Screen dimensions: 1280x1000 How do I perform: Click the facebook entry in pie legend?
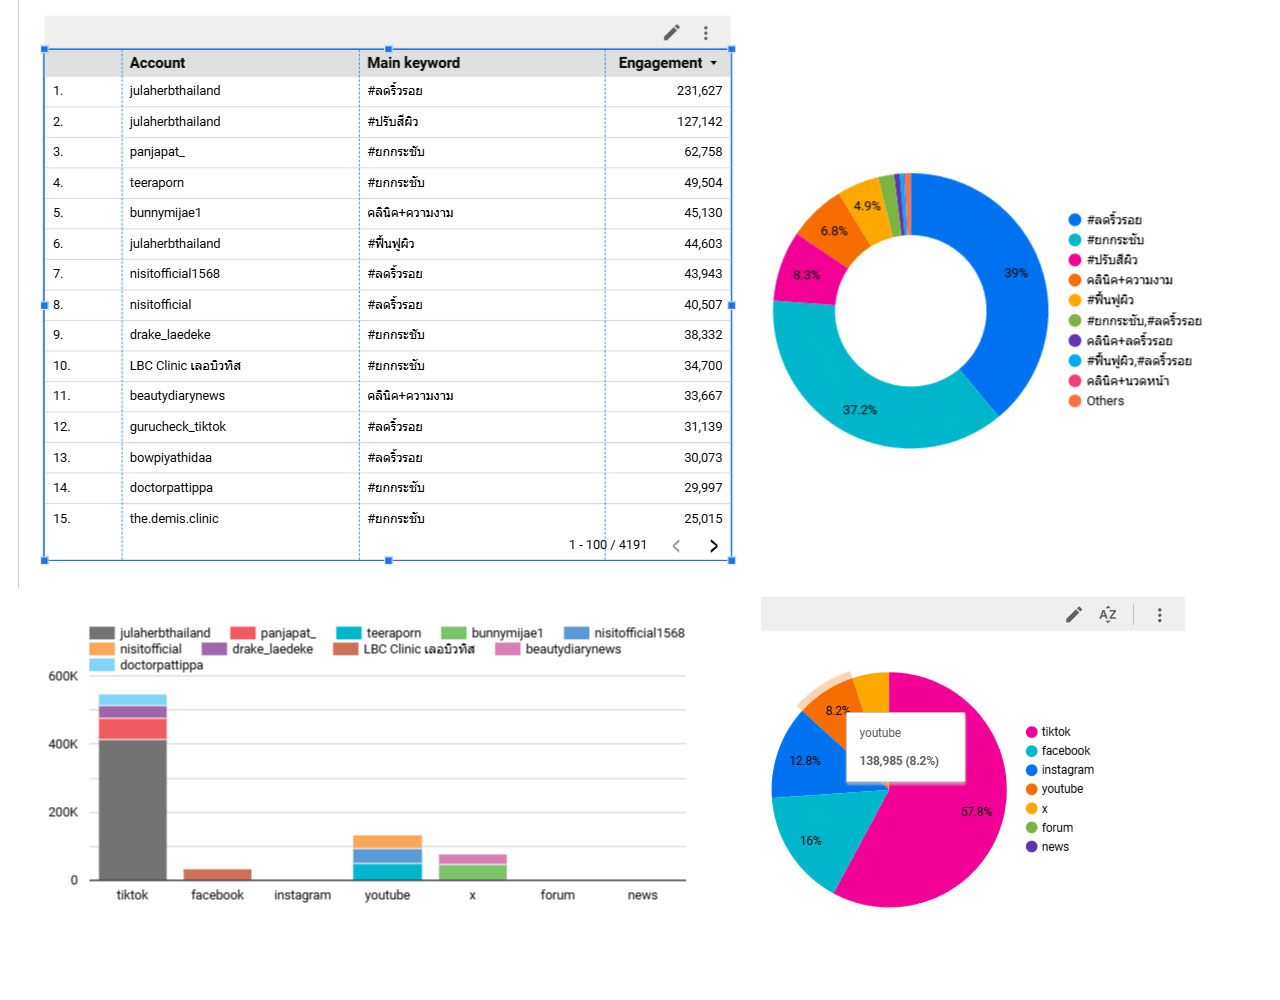(1065, 751)
